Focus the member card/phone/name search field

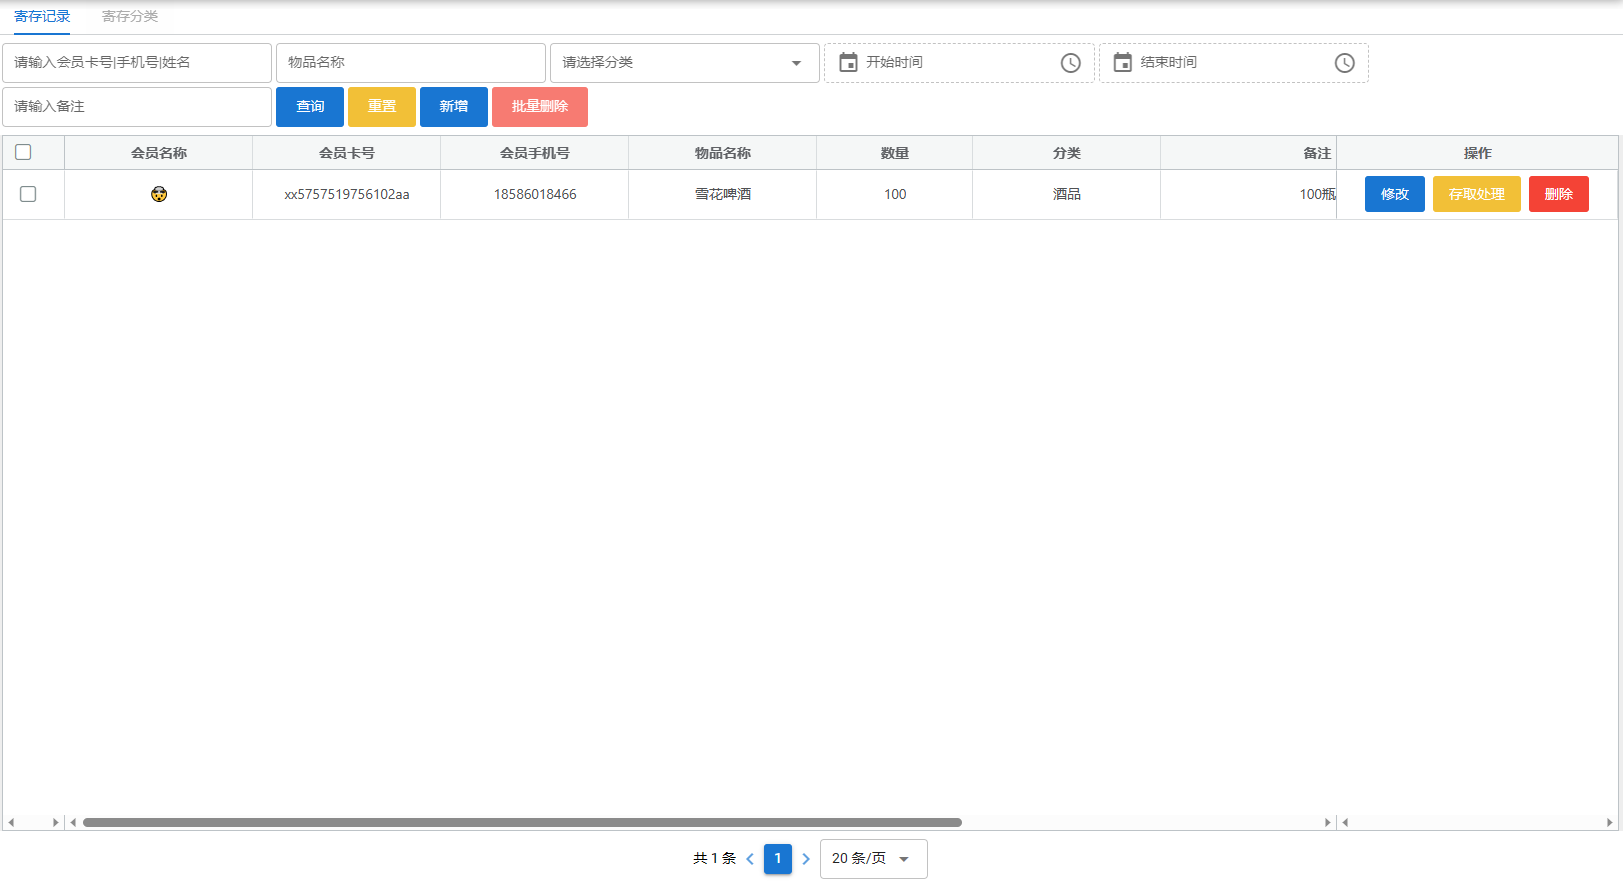tap(137, 62)
